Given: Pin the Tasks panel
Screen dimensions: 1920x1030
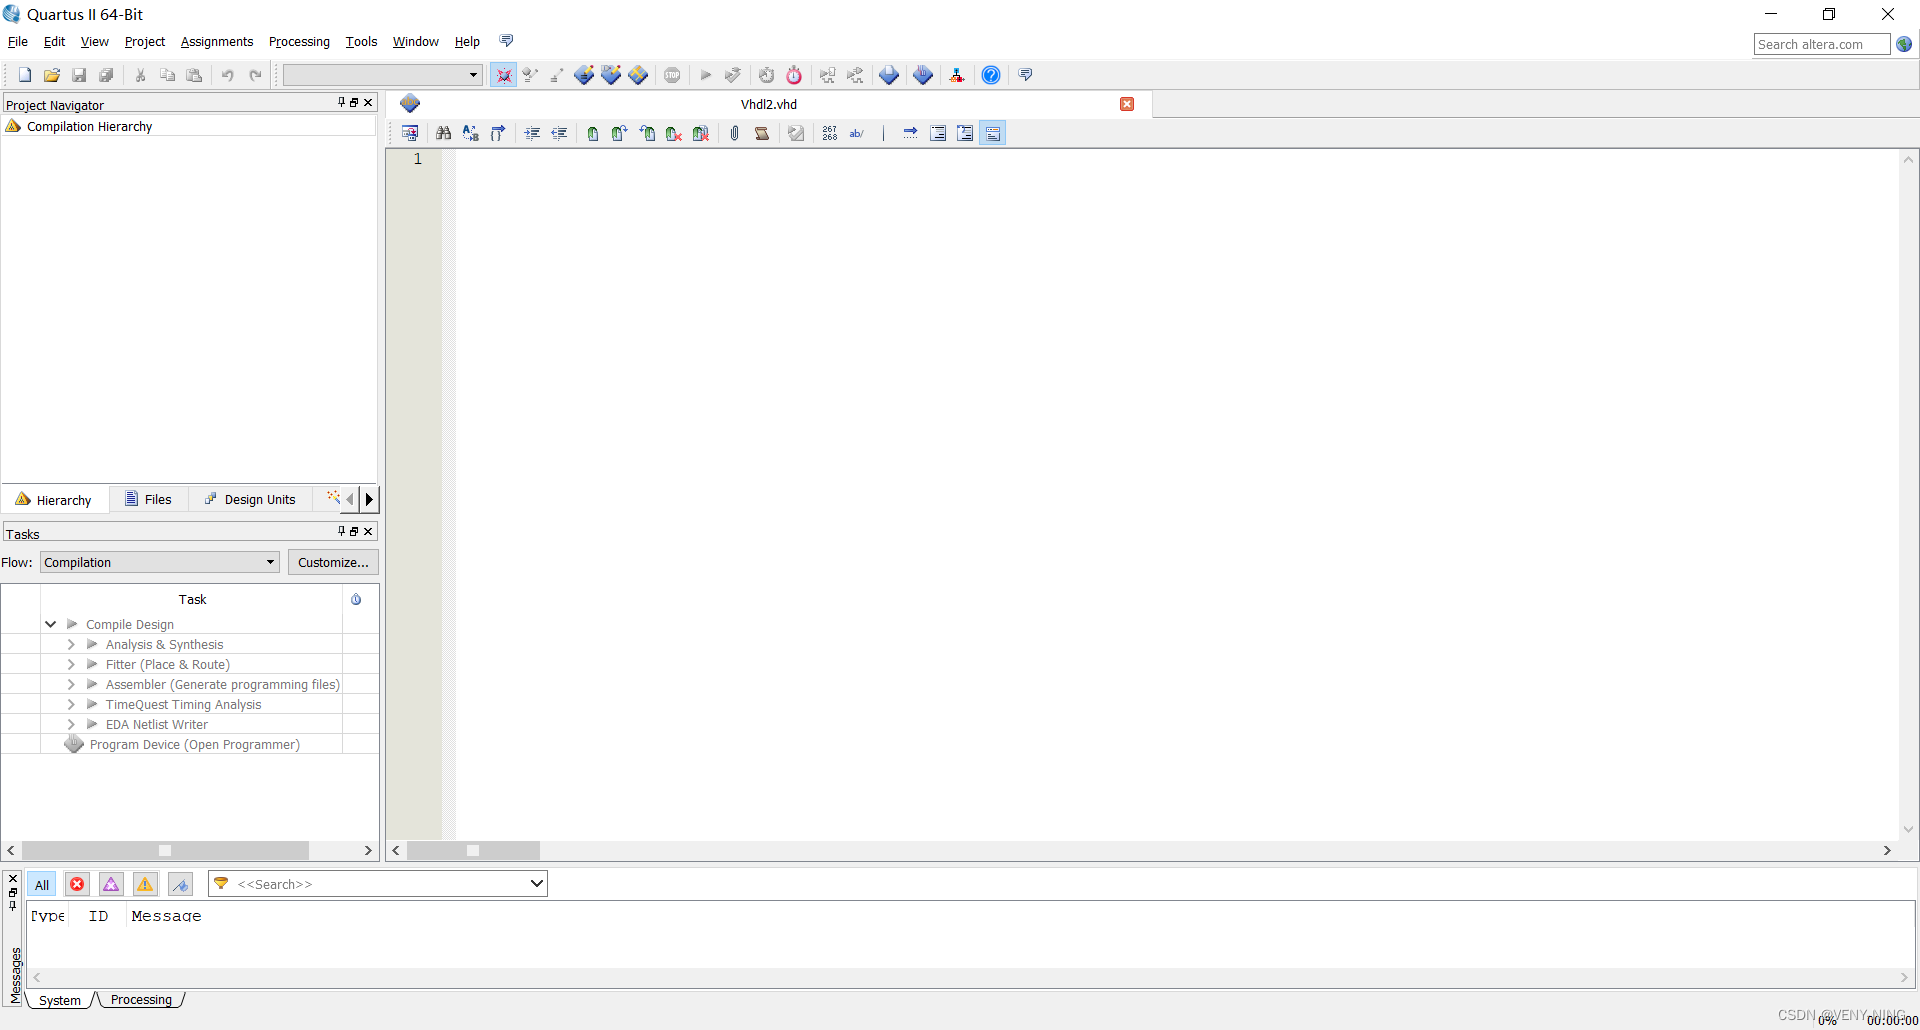Looking at the screenshot, I should pos(341,531).
